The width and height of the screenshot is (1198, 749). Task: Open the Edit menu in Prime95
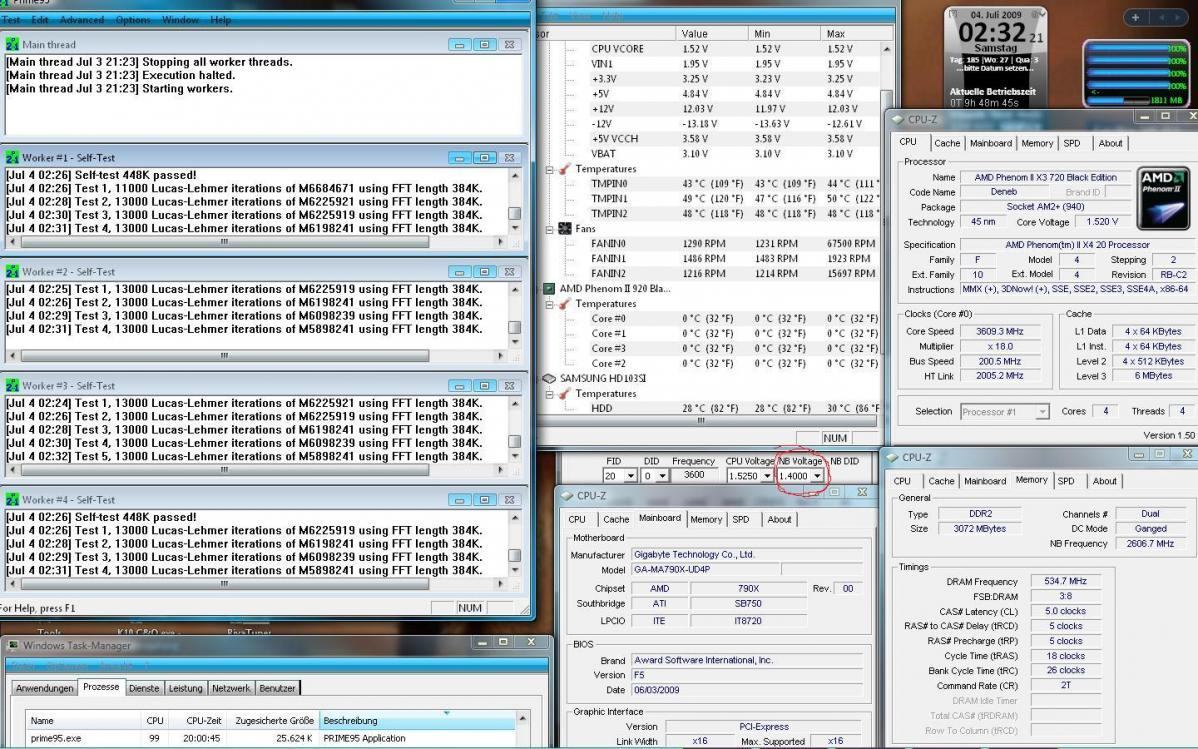(x=40, y=20)
